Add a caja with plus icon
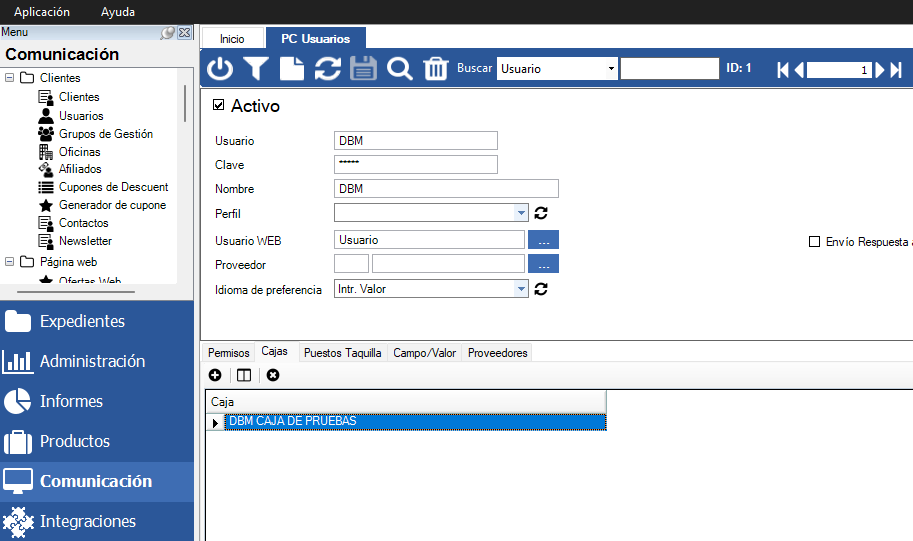Screen dimensions: 913x541 [x=215, y=375]
